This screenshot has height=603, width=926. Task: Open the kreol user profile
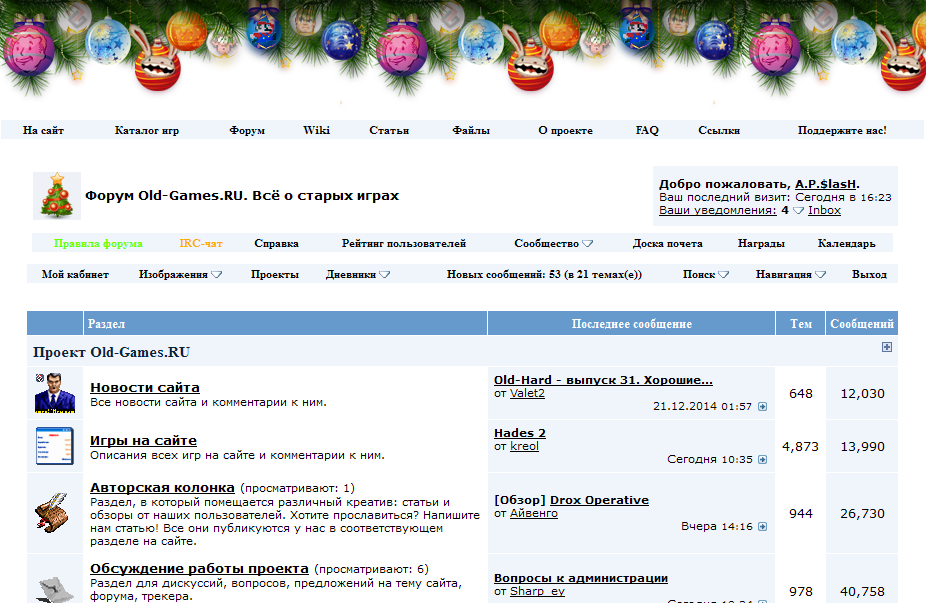coord(524,446)
